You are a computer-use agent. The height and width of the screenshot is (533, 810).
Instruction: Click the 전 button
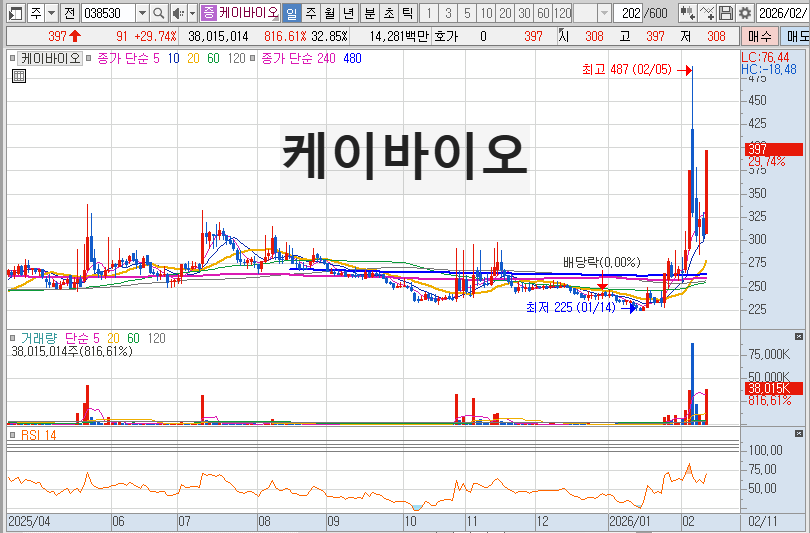click(70, 13)
